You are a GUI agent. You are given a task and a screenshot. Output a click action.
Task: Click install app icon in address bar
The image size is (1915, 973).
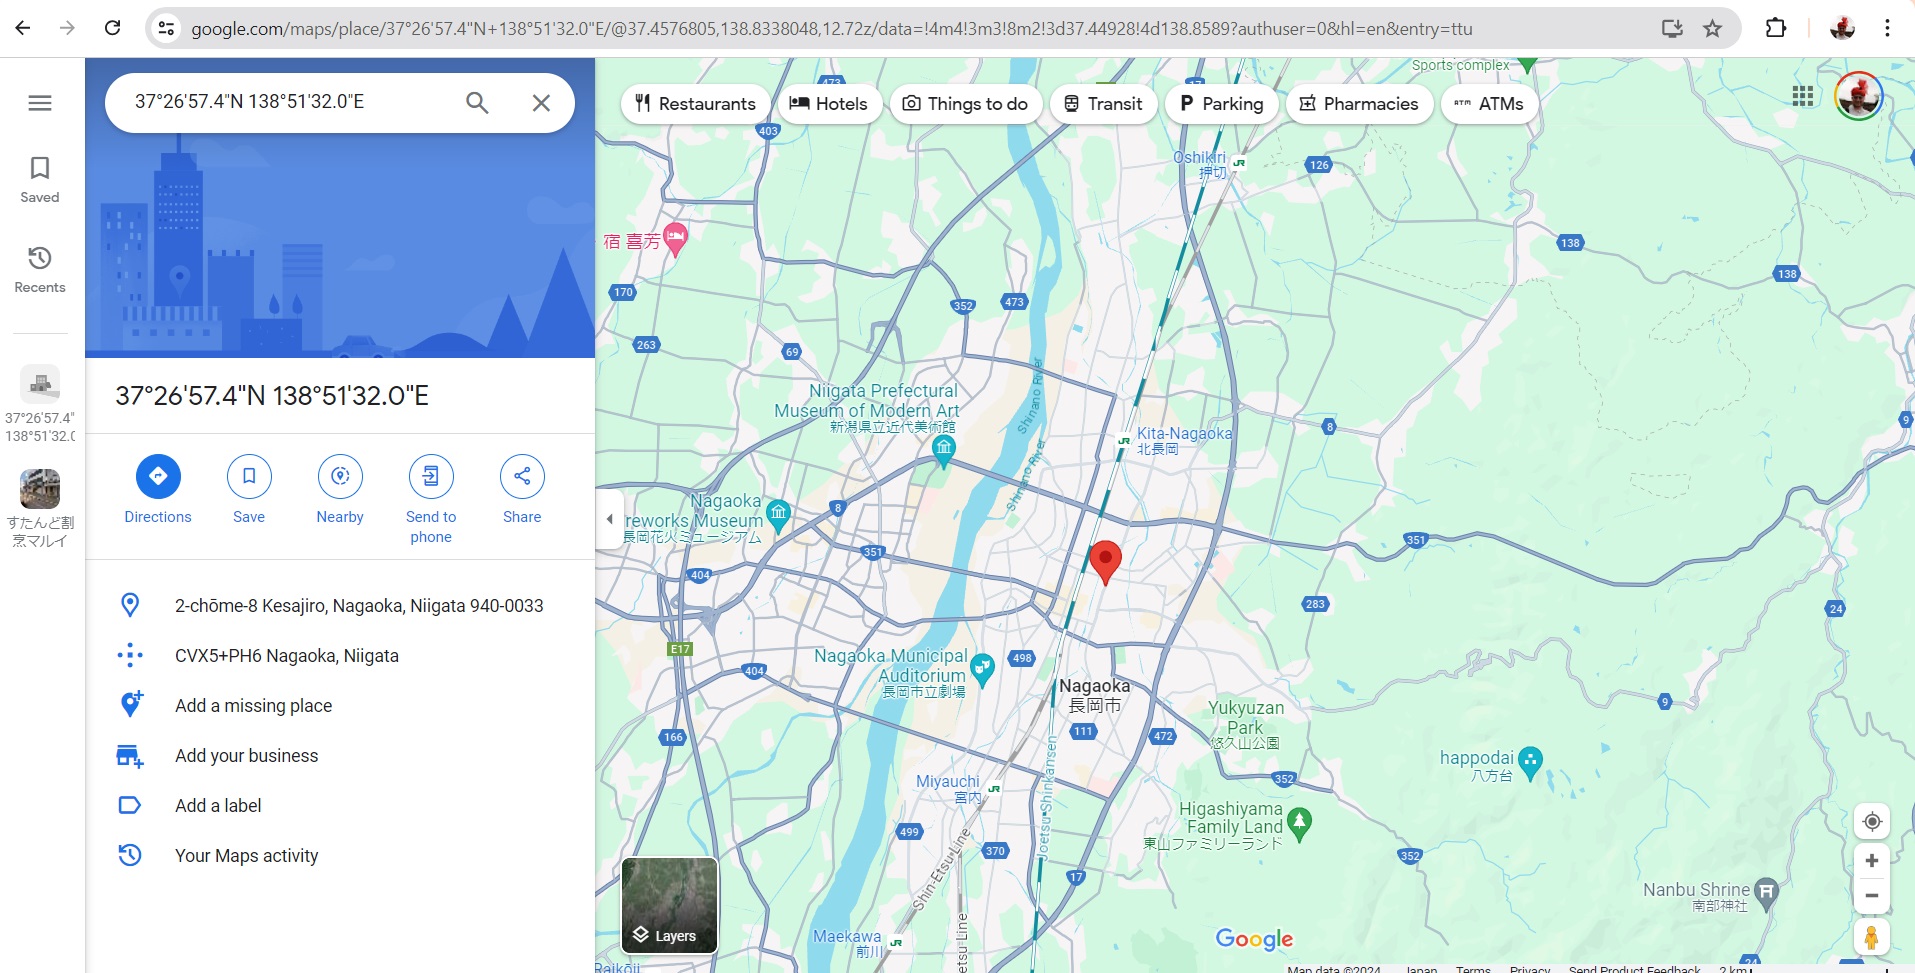(1672, 28)
